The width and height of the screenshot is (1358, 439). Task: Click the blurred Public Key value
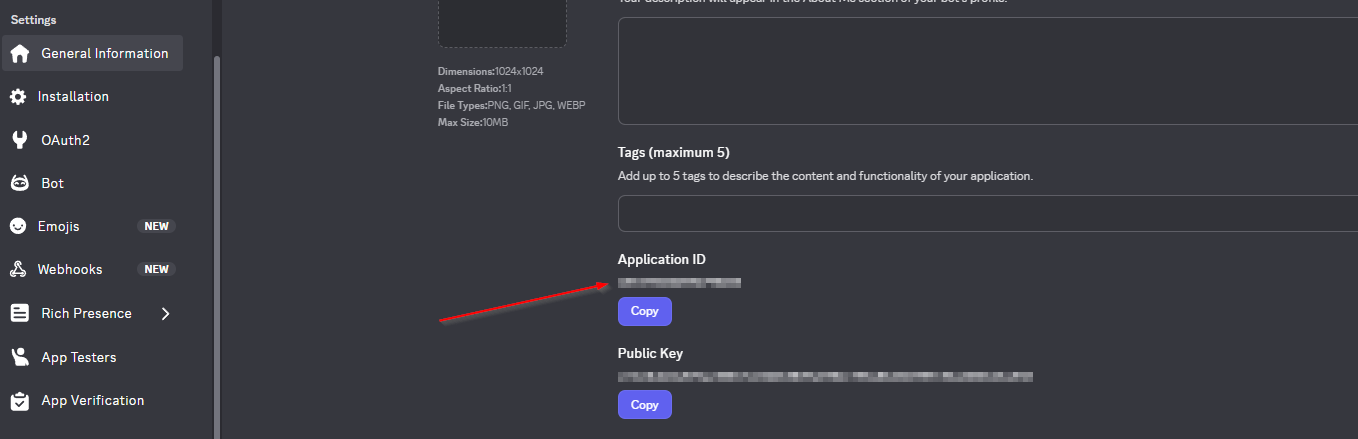[x=825, y=377]
